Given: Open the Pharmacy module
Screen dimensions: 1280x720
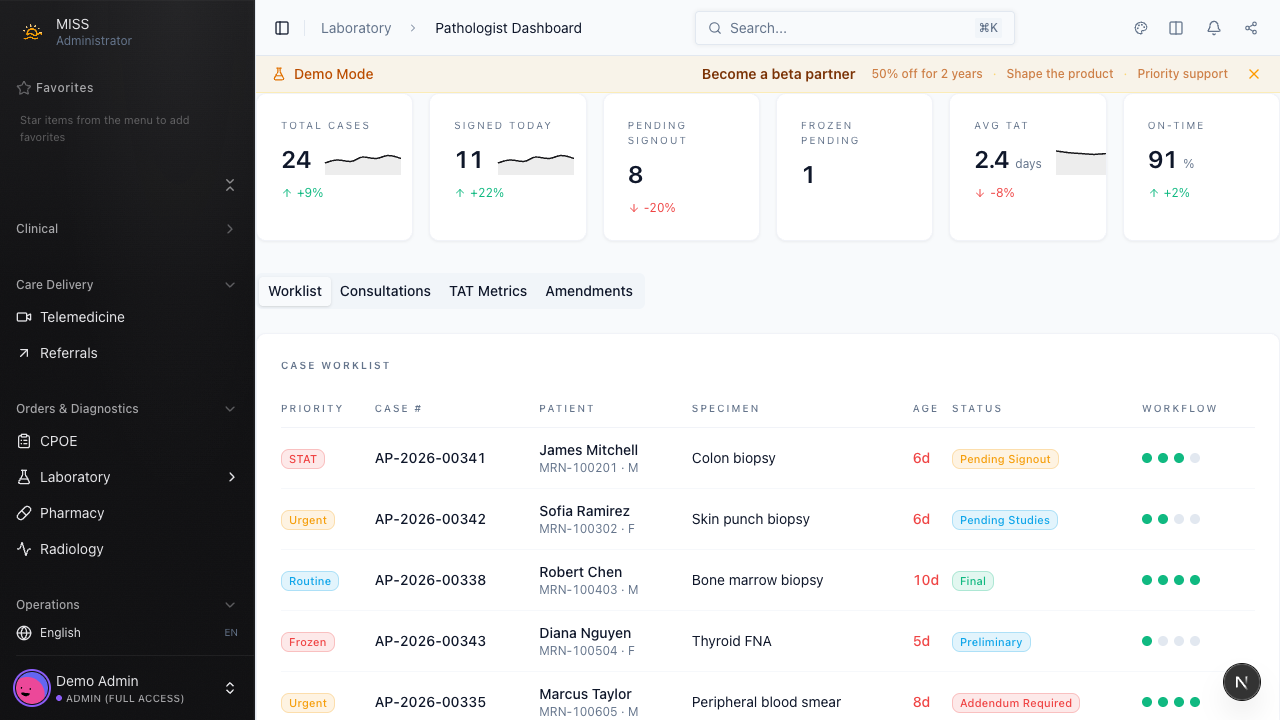Looking at the screenshot, I should [x=72, y=513].
